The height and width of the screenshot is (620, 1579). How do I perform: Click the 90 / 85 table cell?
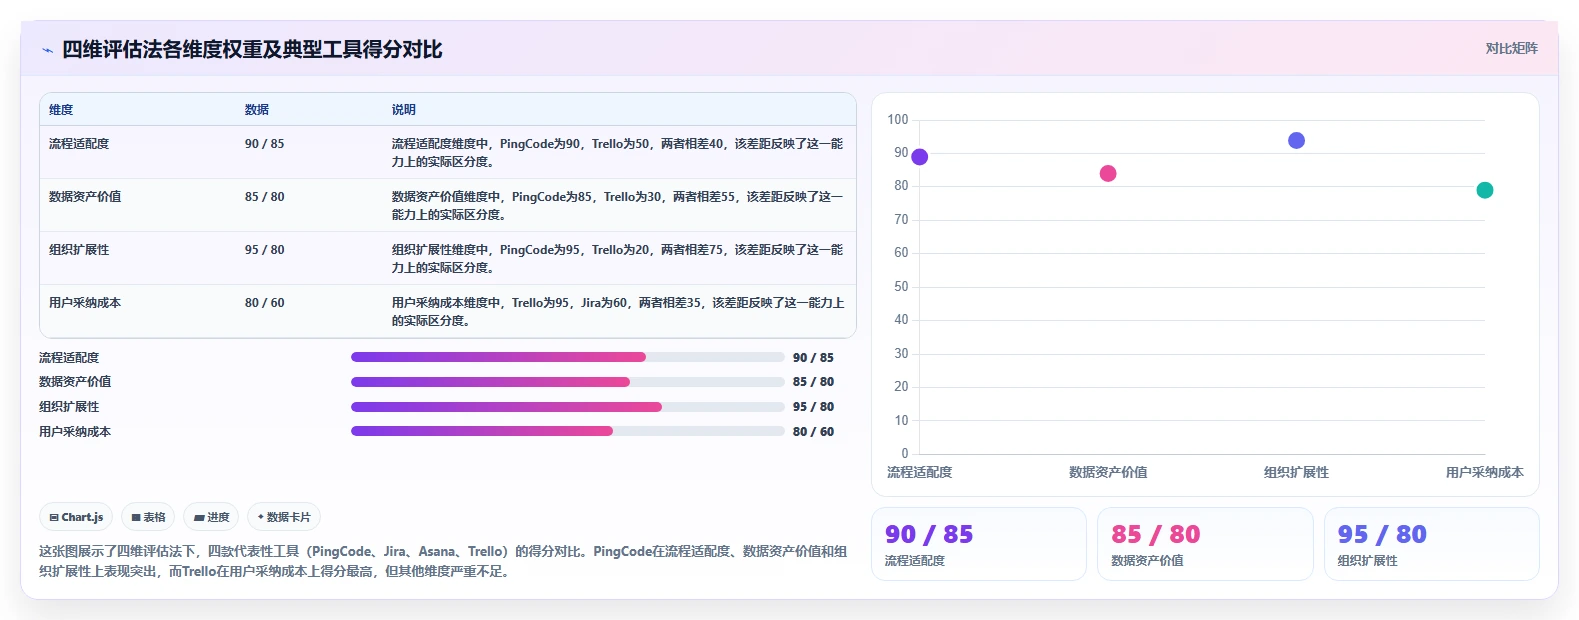click(264, 144)
